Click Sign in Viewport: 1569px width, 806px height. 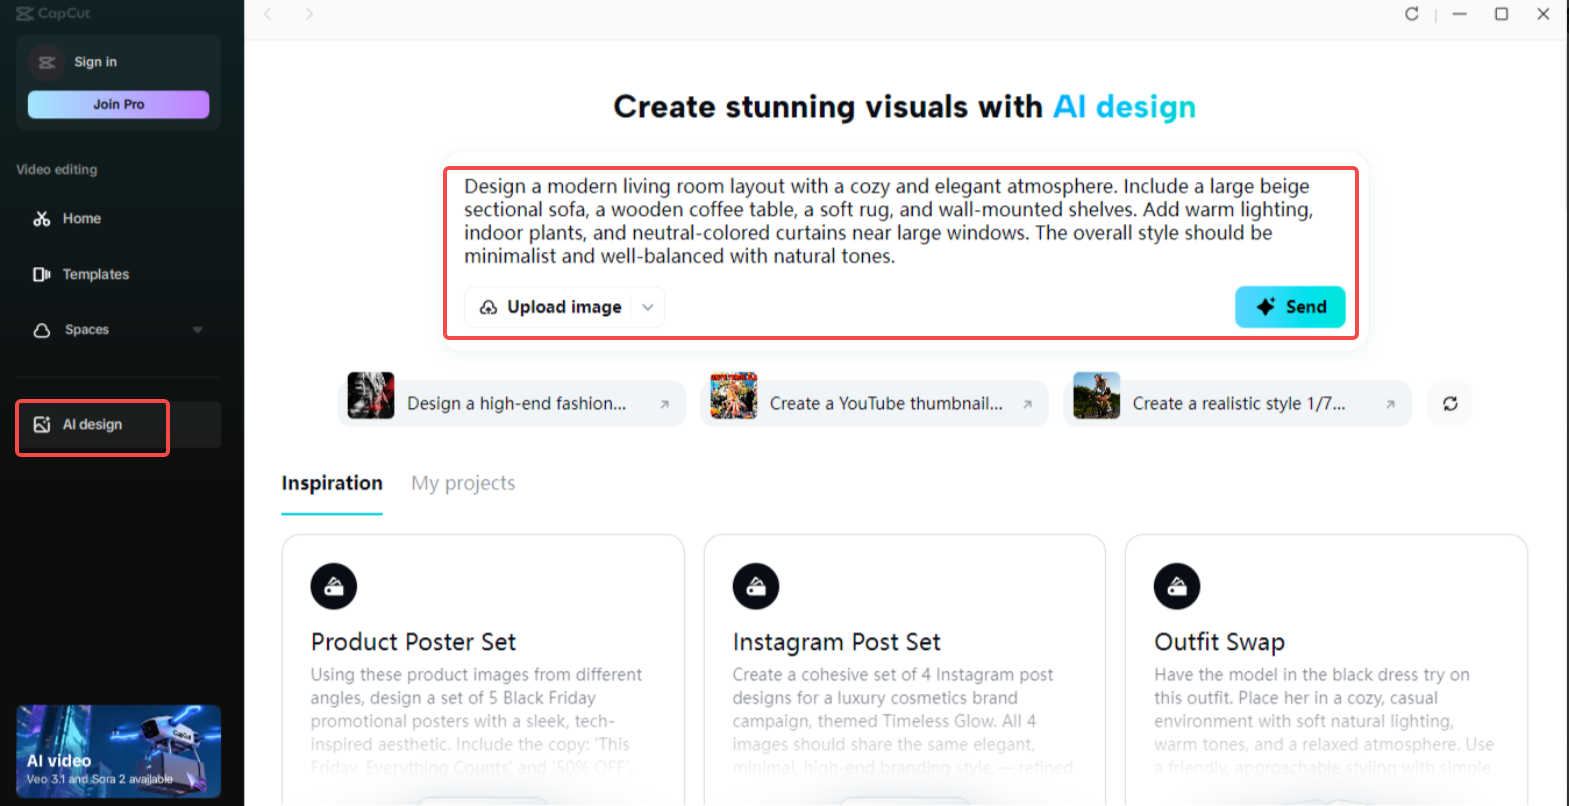click(x=95, y=62)
